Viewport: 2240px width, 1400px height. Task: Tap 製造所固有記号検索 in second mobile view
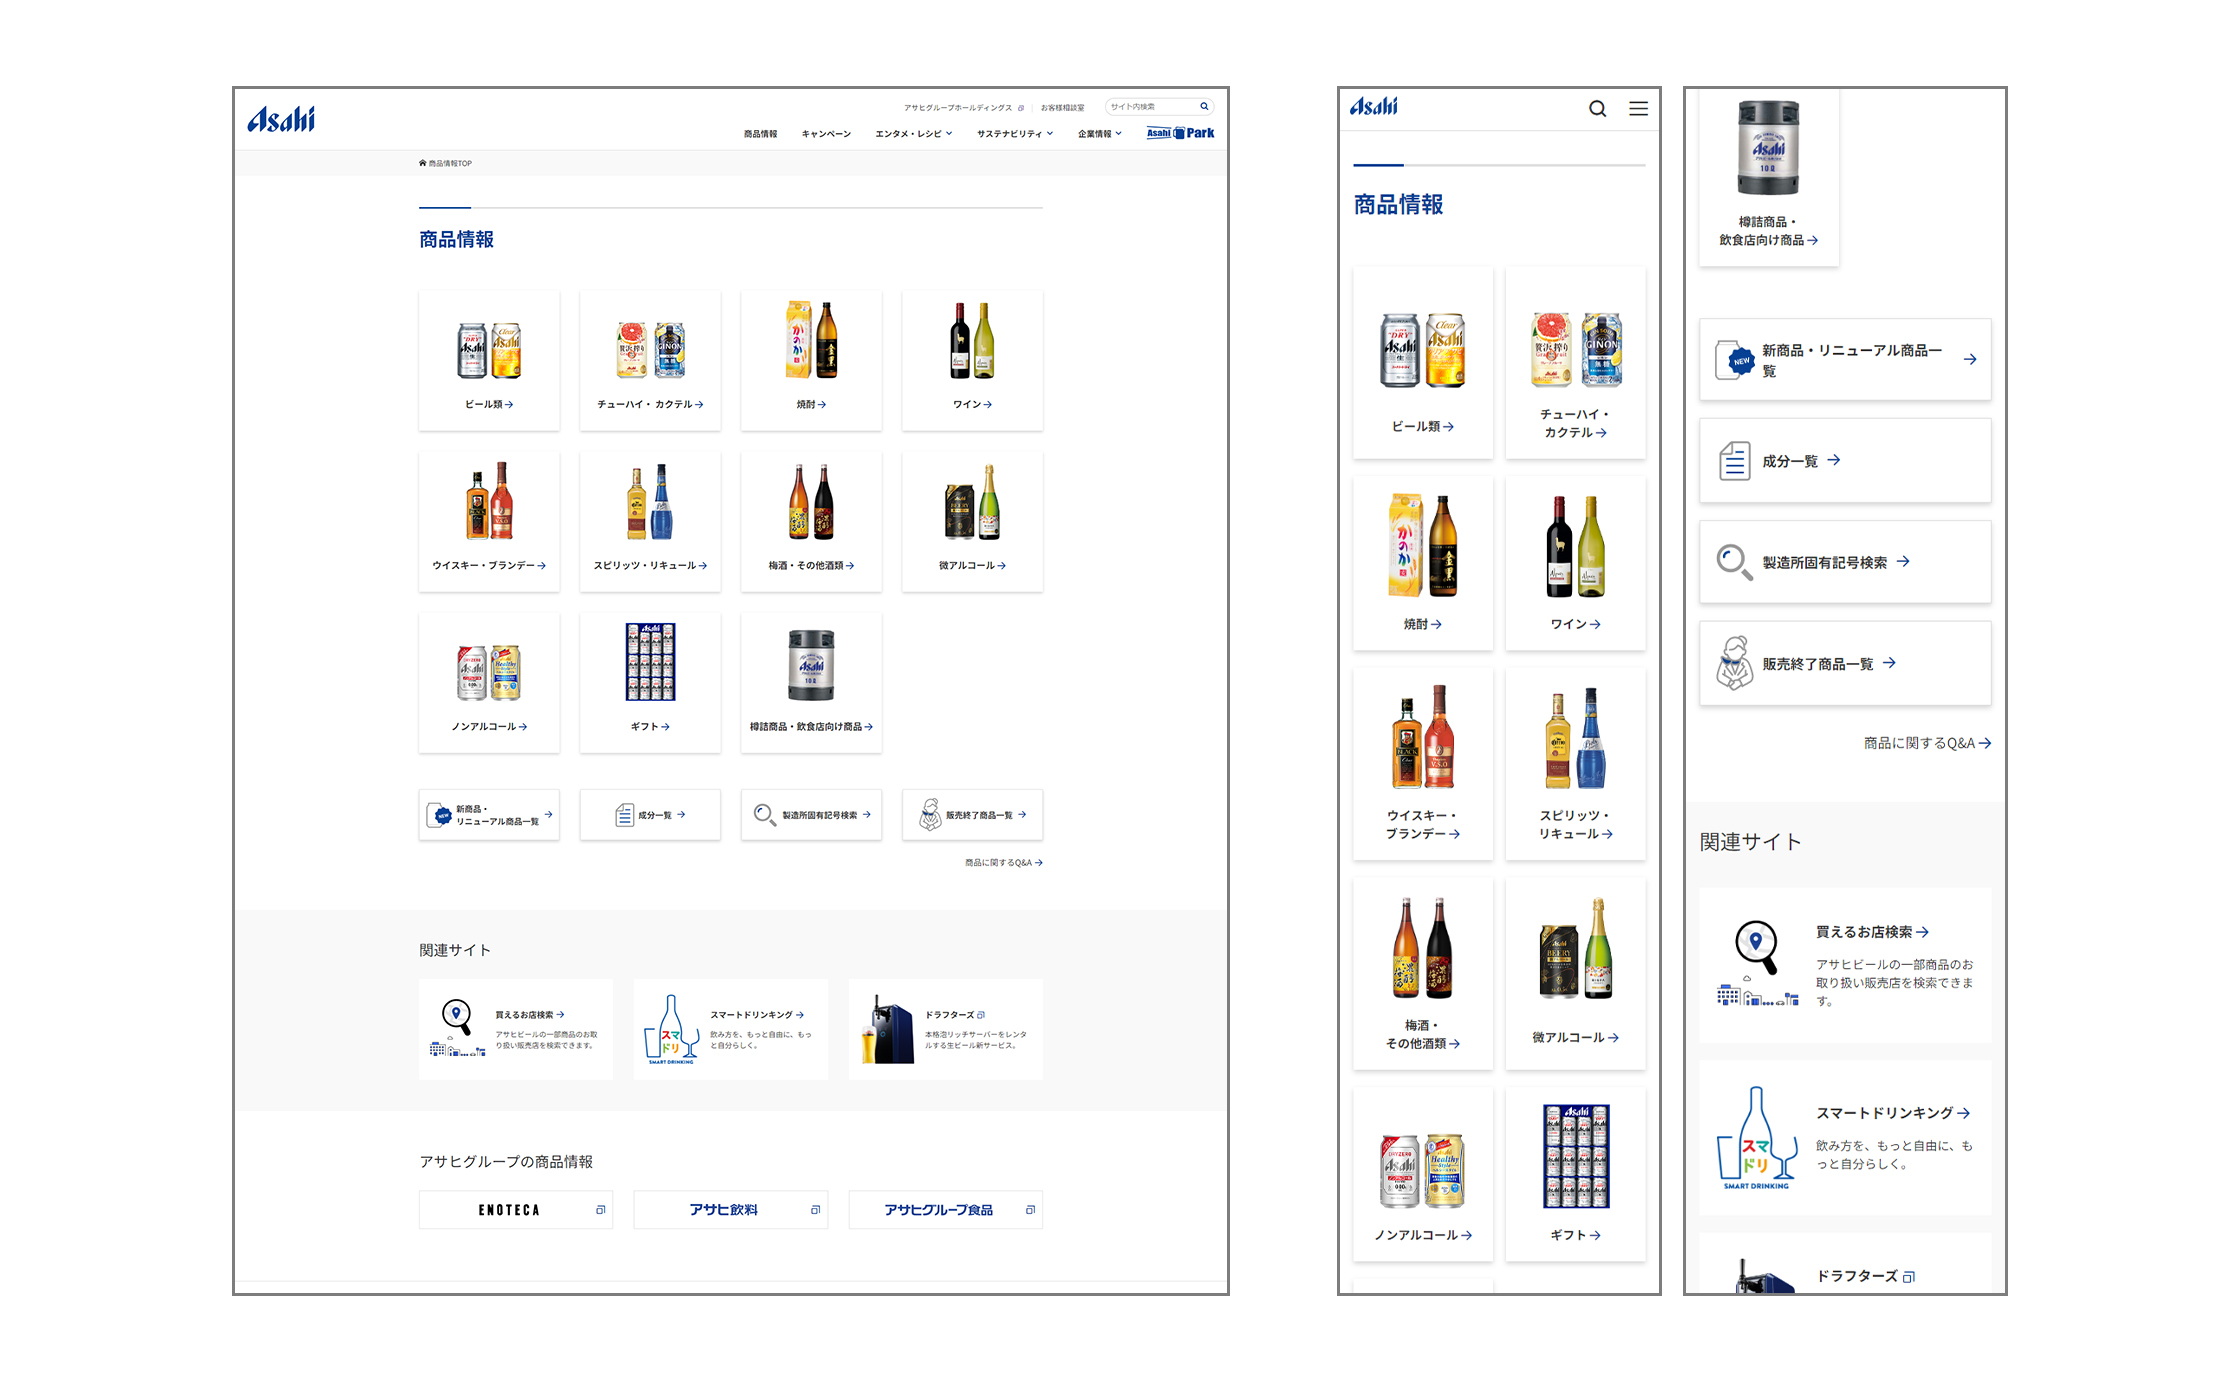[1845, 562]
